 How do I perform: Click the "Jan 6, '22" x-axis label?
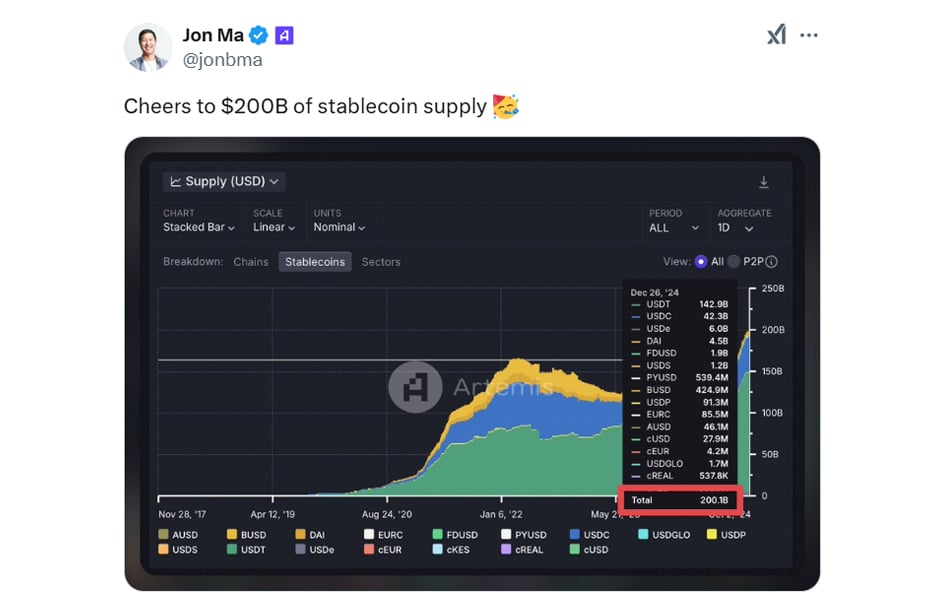tap(501, 514)
